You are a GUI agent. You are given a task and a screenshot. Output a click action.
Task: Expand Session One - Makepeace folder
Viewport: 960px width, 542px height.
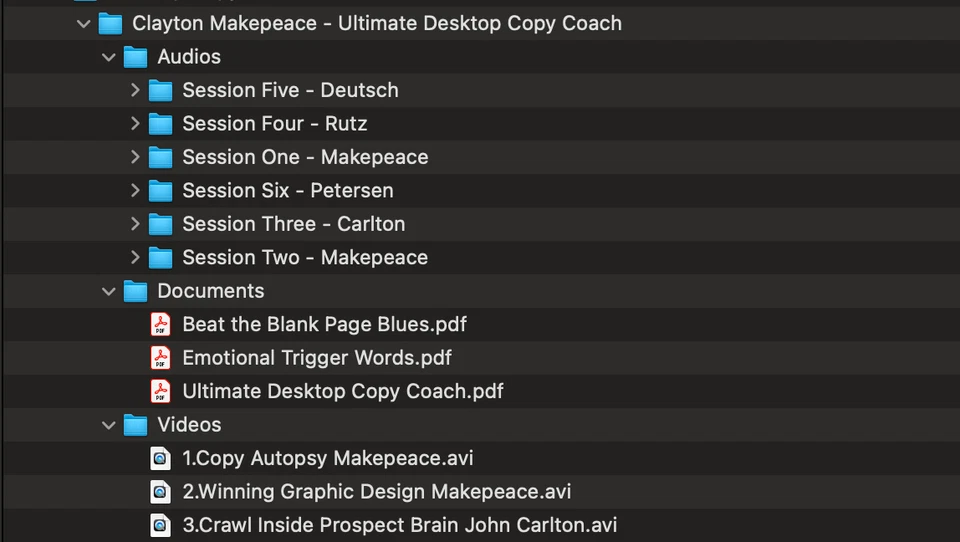coord(135,157)
